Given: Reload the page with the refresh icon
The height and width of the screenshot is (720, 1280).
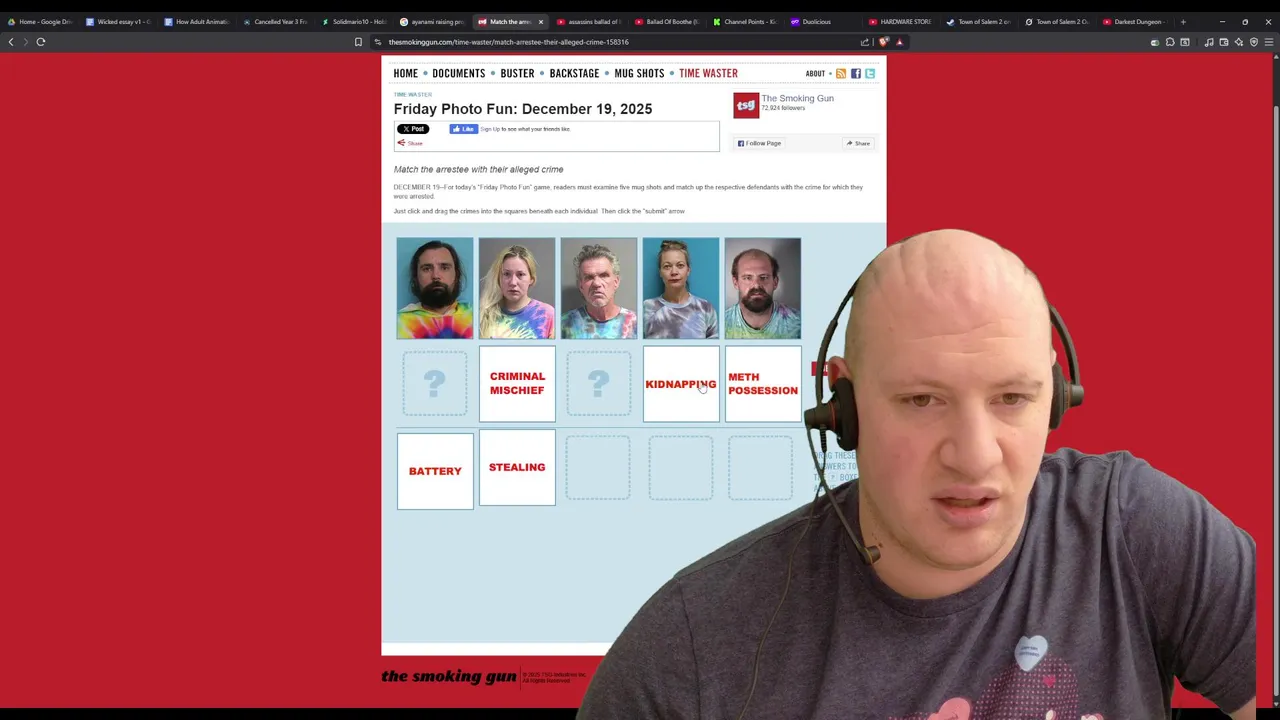Looking at the screenshot, I should point(41,42).
